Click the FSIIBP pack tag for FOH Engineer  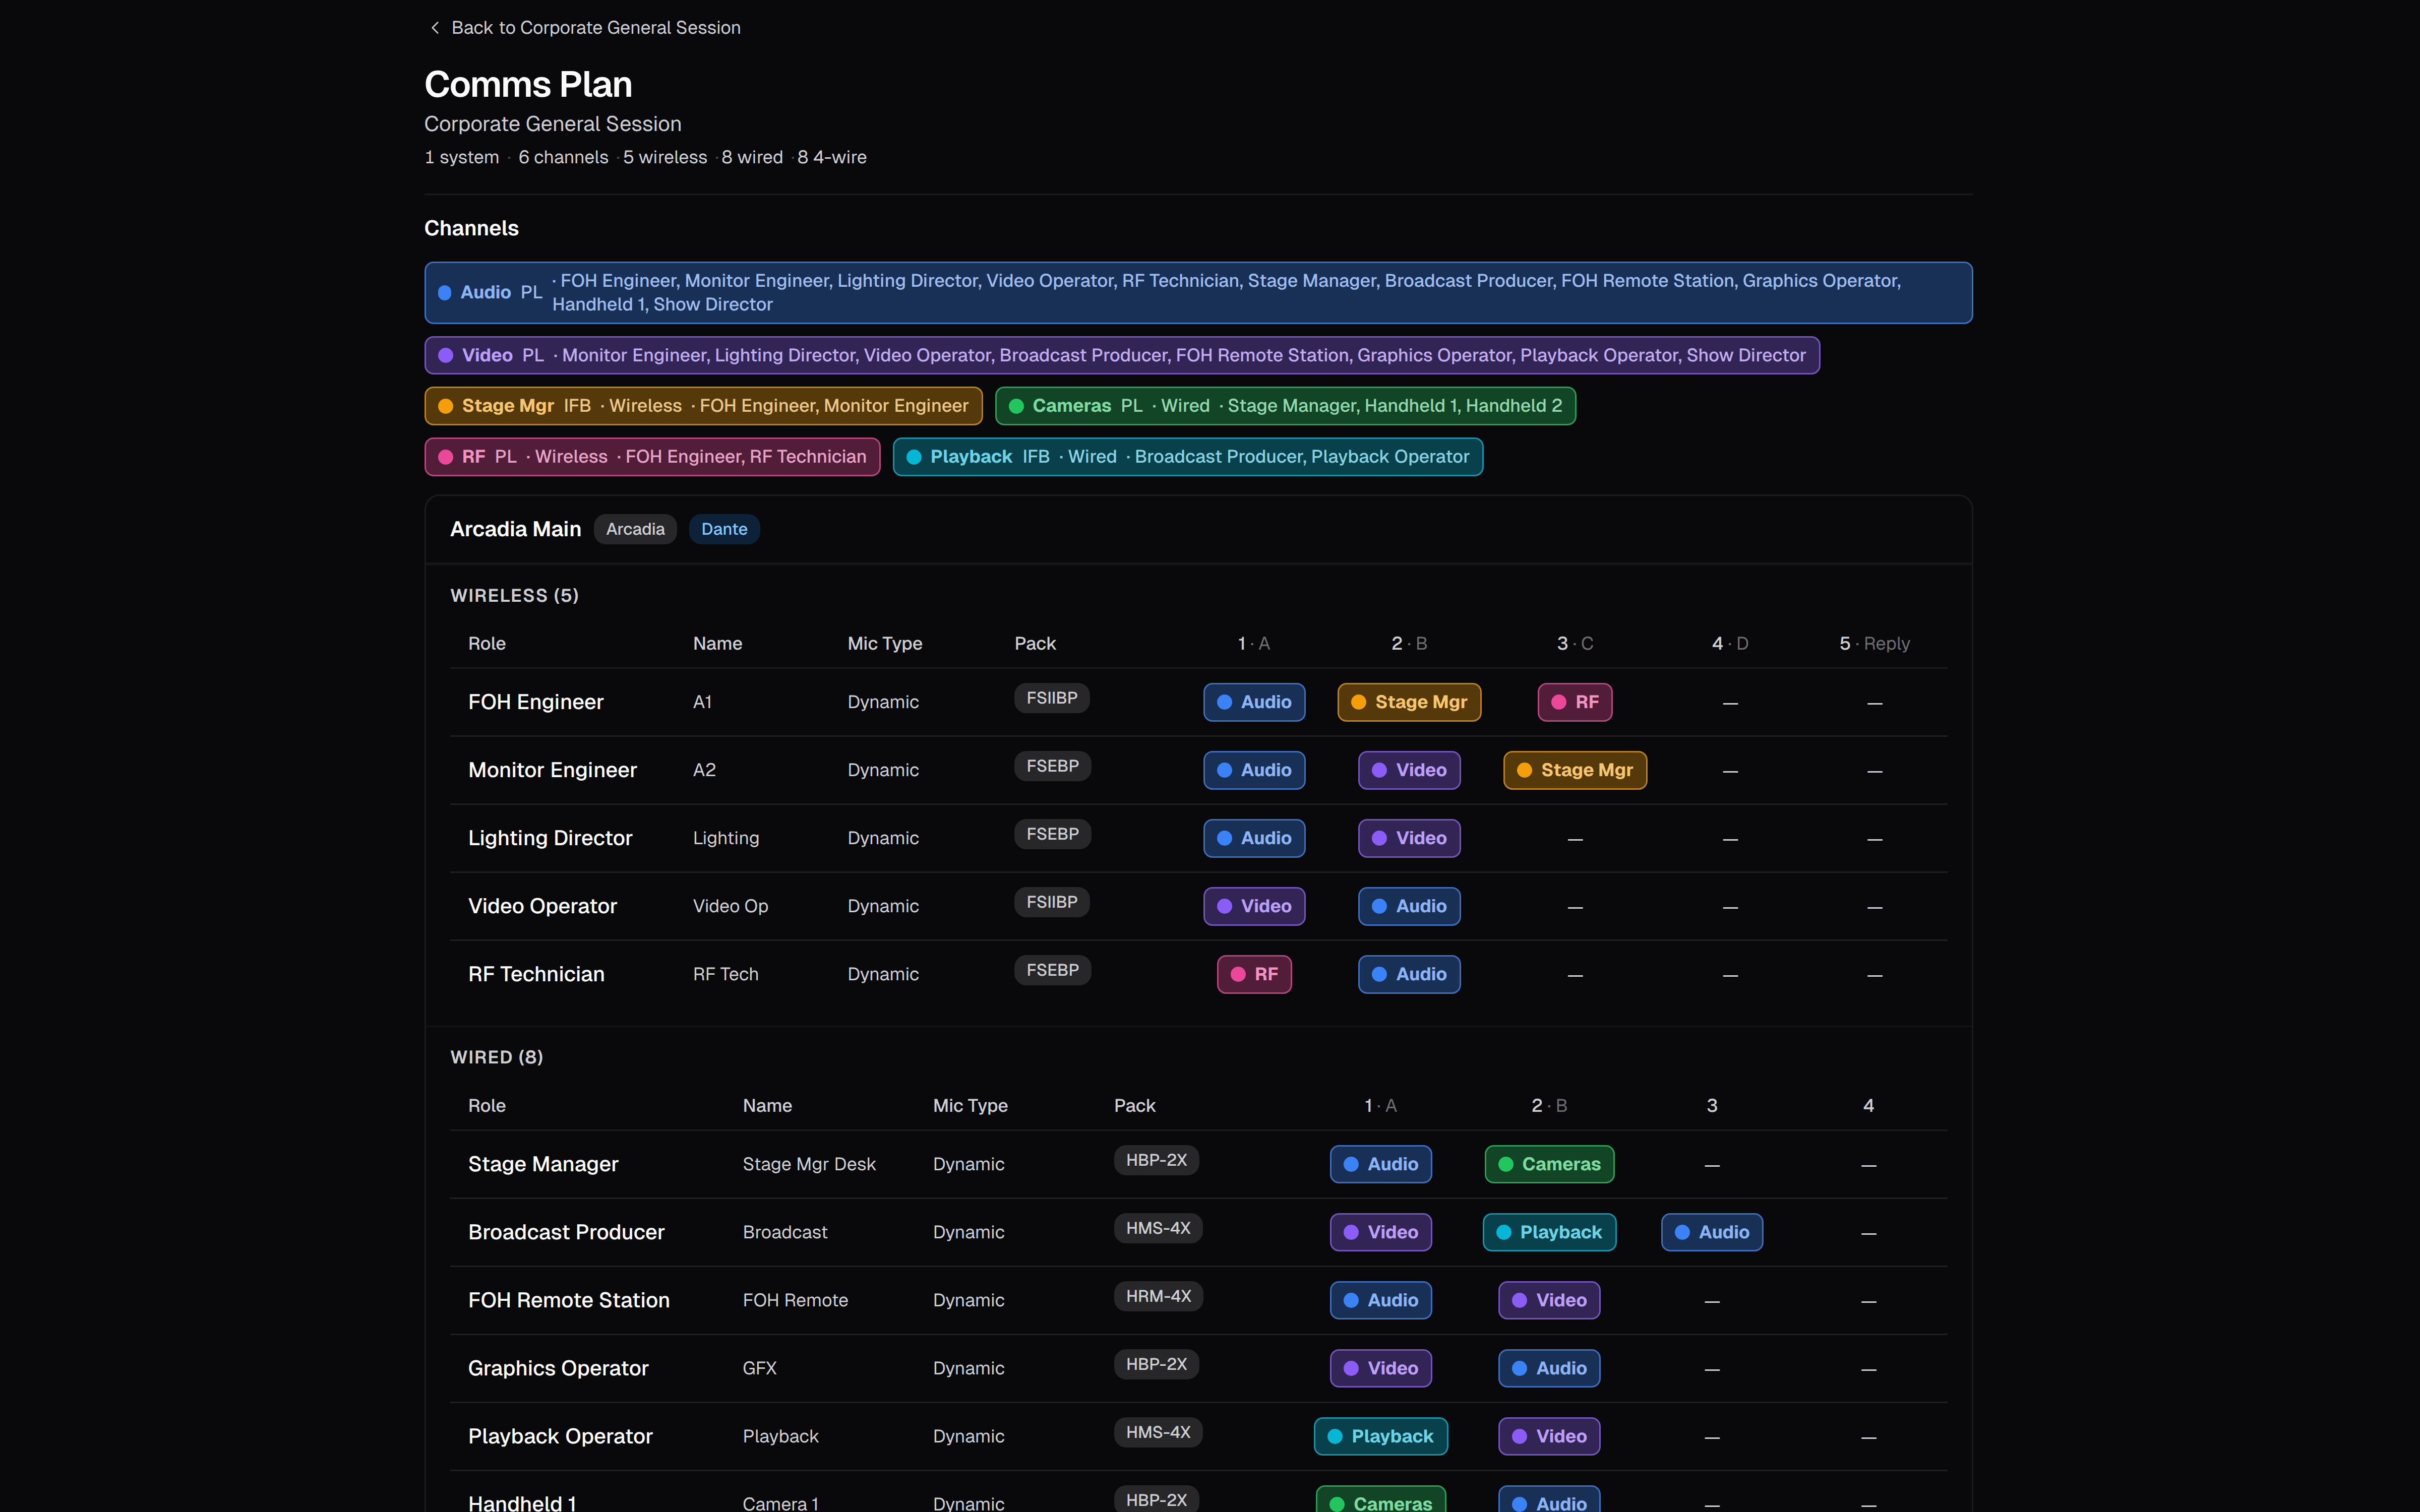[x=1051, y=698]
